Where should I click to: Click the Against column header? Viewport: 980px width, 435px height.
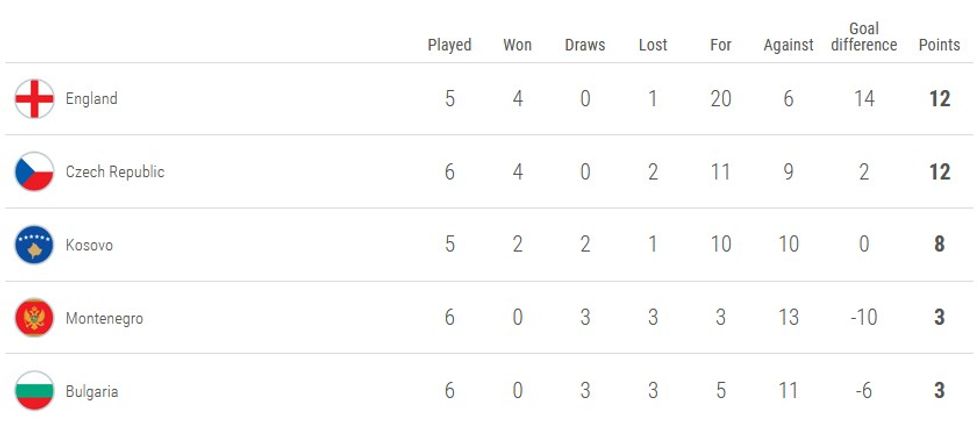coord(788,45)
